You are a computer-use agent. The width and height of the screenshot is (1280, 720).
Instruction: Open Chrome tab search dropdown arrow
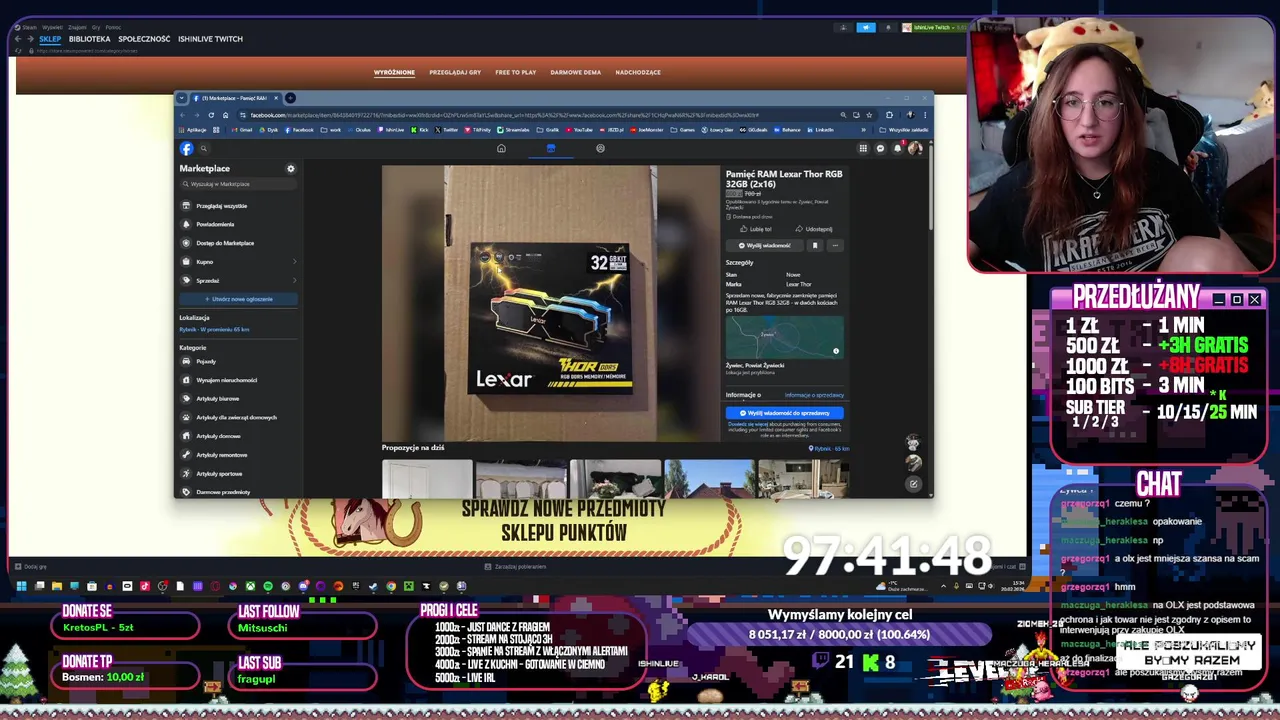[x=181, y=98]
